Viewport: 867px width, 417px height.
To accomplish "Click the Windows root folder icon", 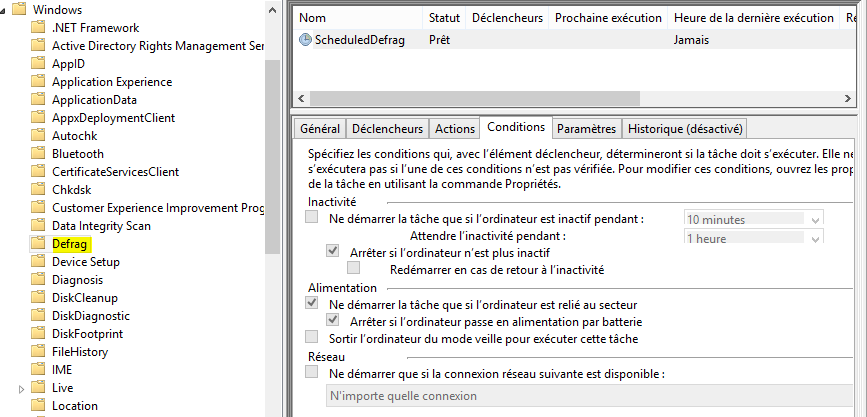I will [x=19, y=9].
